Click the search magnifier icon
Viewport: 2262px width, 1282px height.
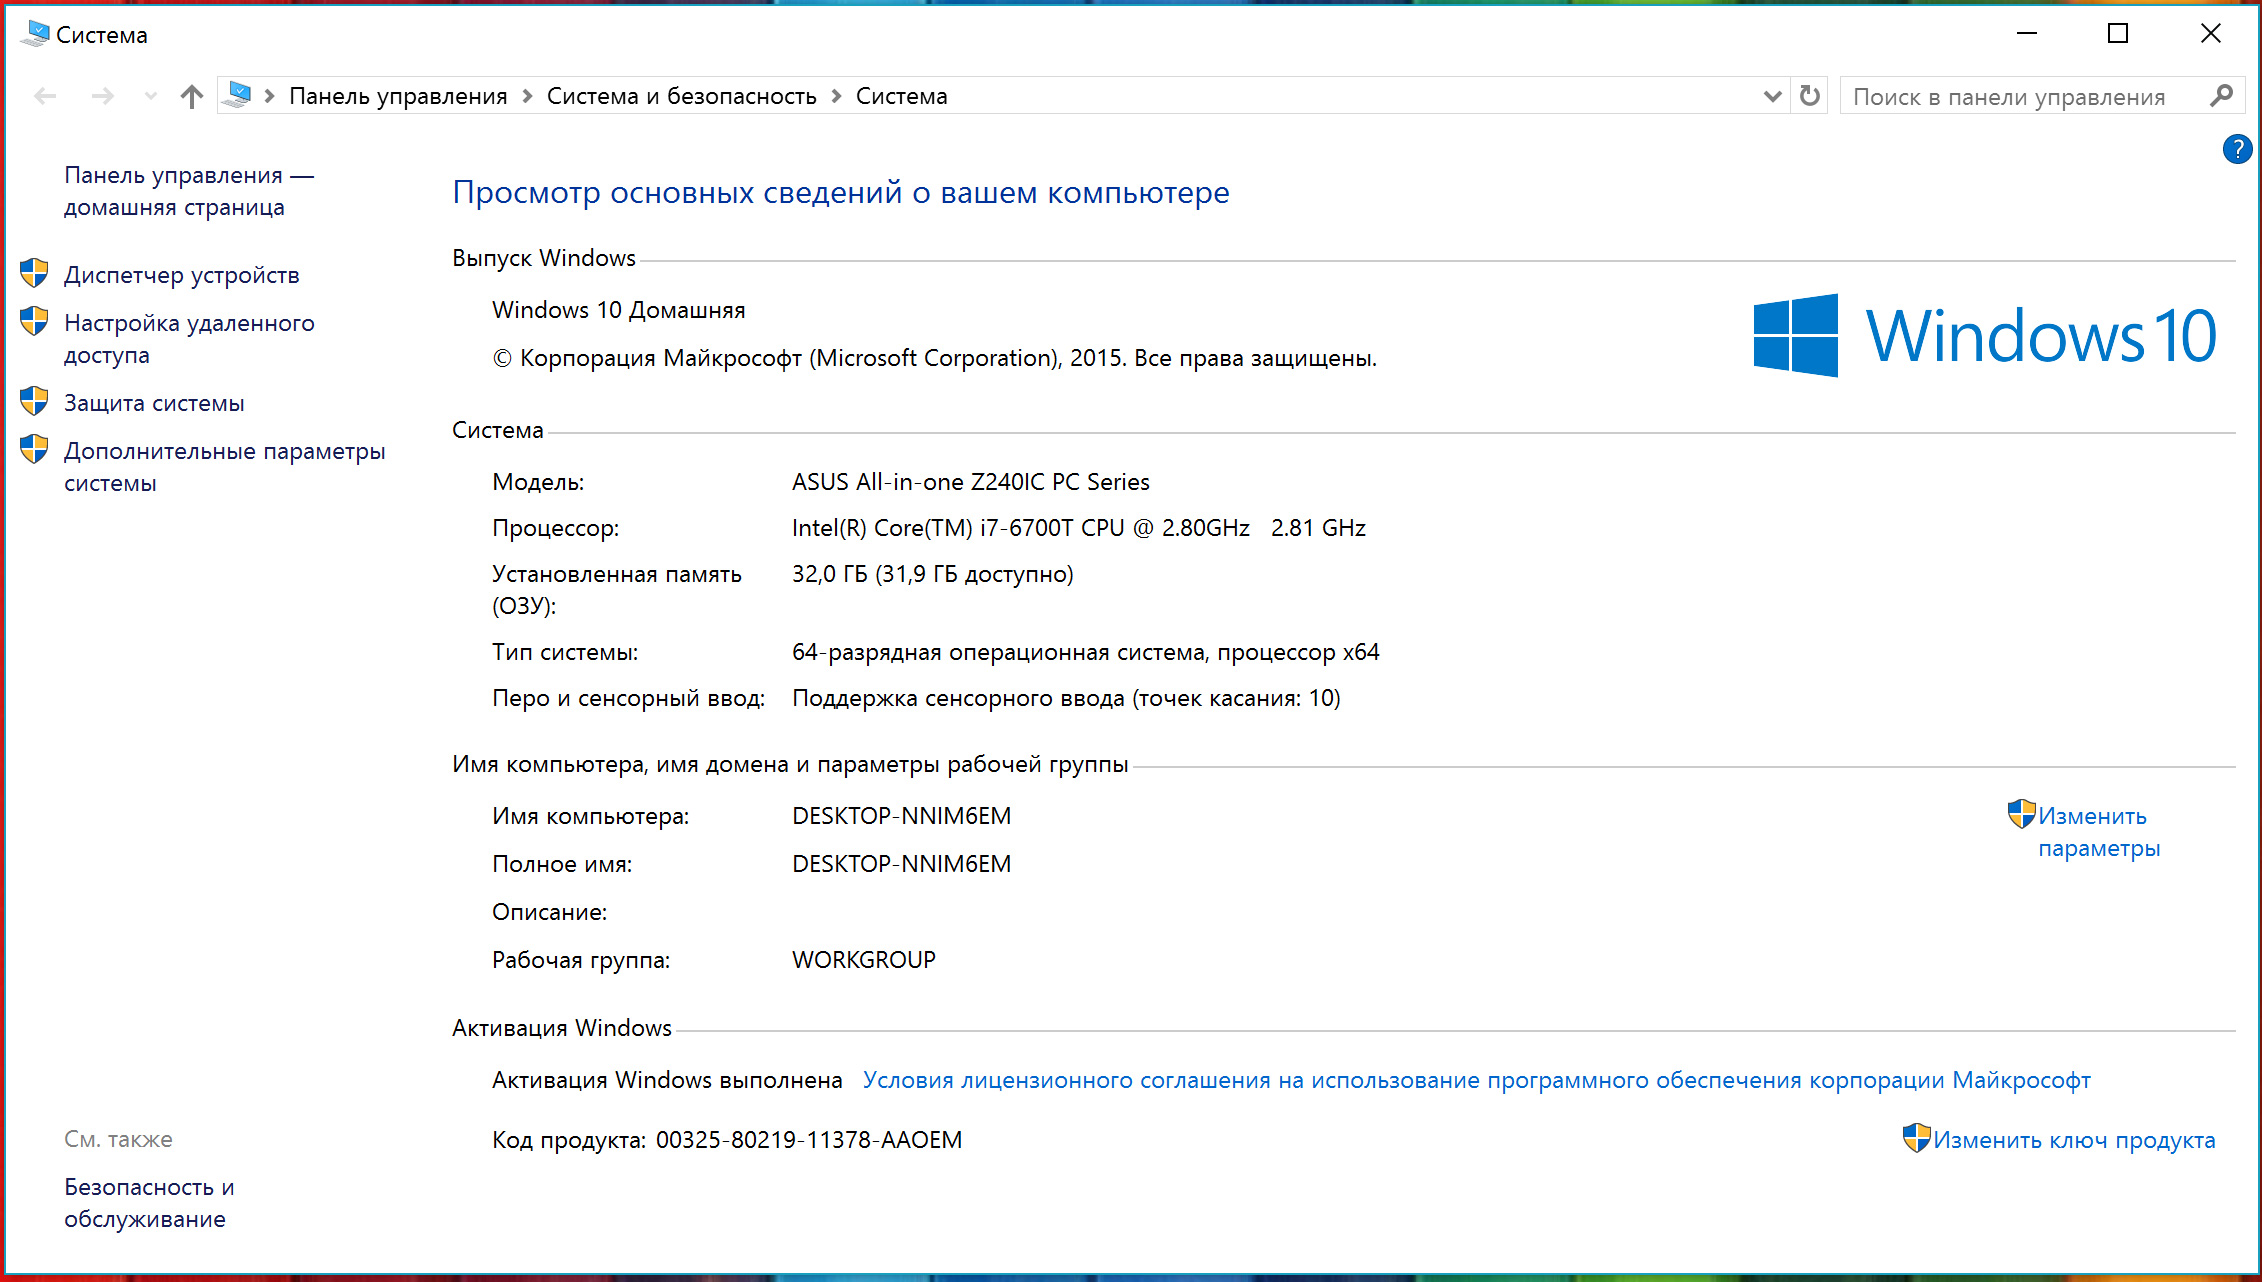[2221, 96]
